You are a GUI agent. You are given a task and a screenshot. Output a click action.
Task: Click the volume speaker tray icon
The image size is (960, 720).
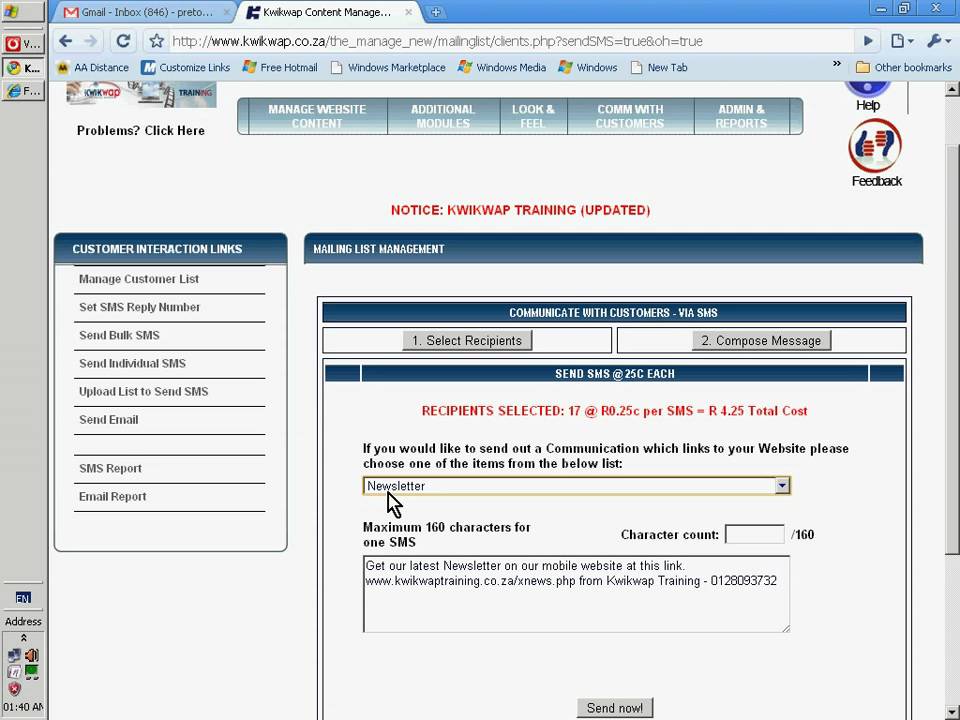tap(31, 656)
